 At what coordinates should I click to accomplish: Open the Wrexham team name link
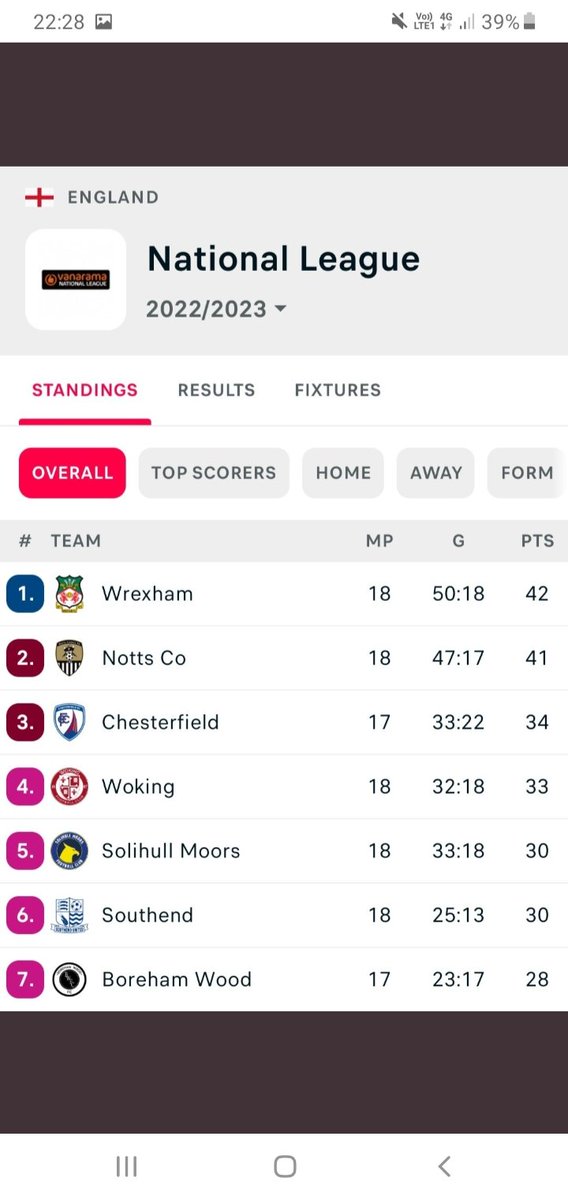coord(147,594)
